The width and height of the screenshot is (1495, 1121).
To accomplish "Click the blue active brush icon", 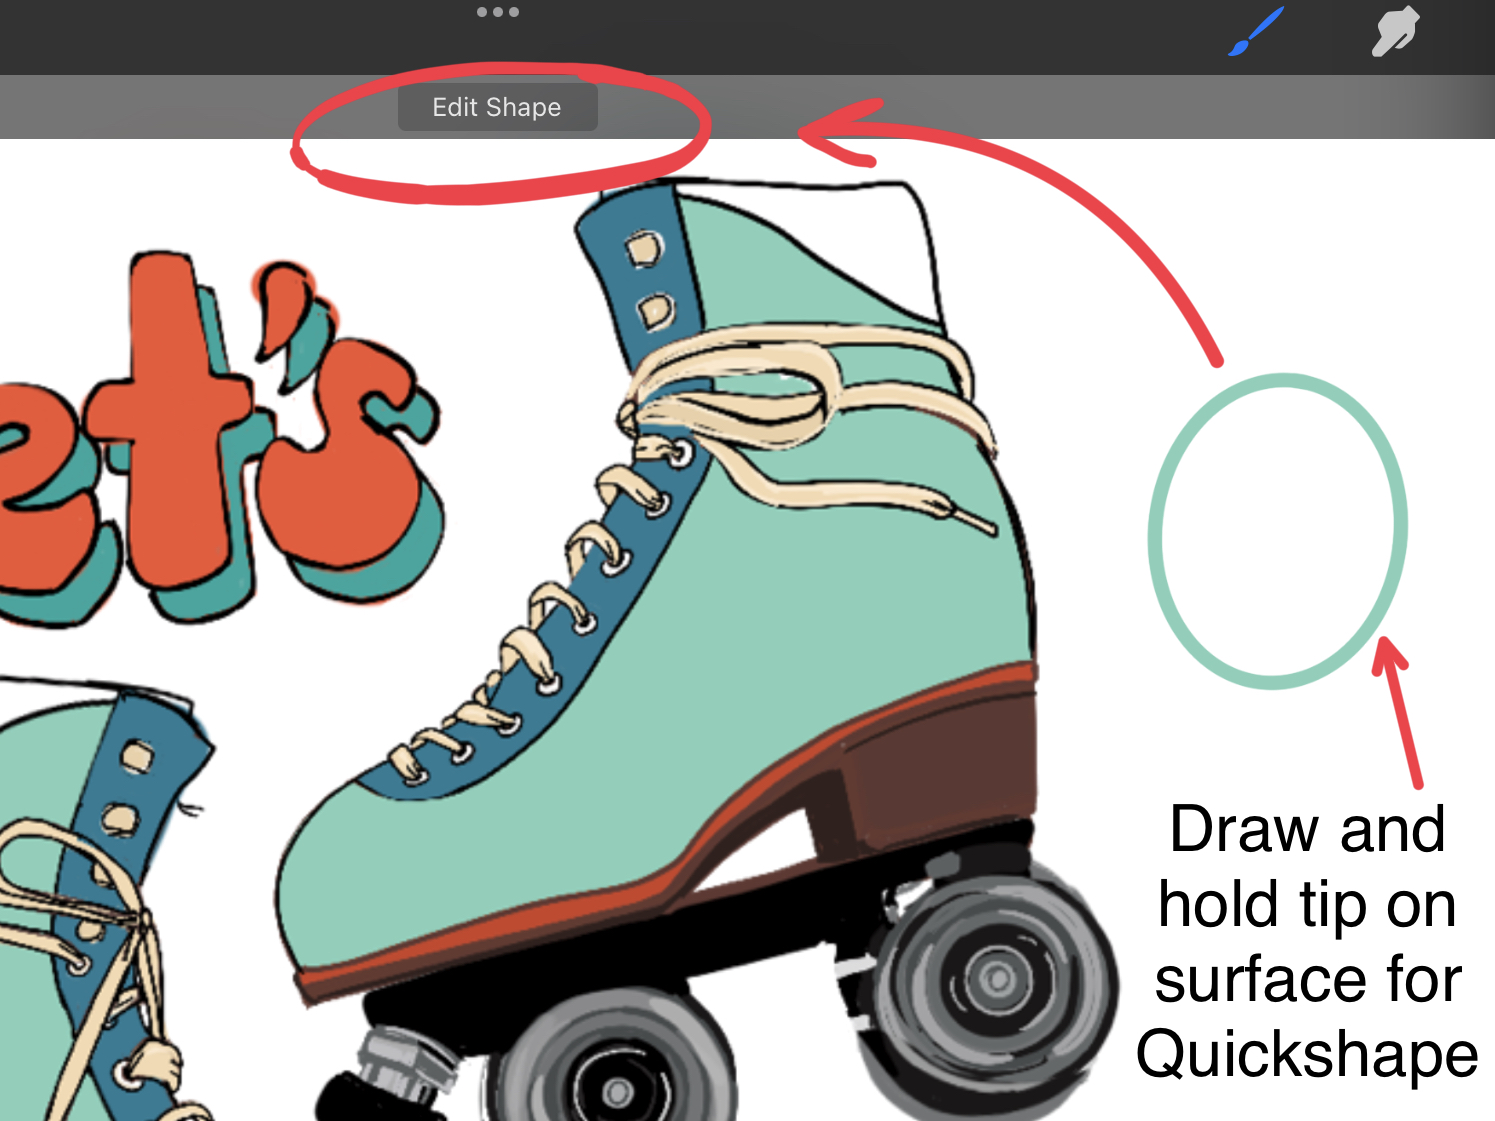I will click(1253, 30).
